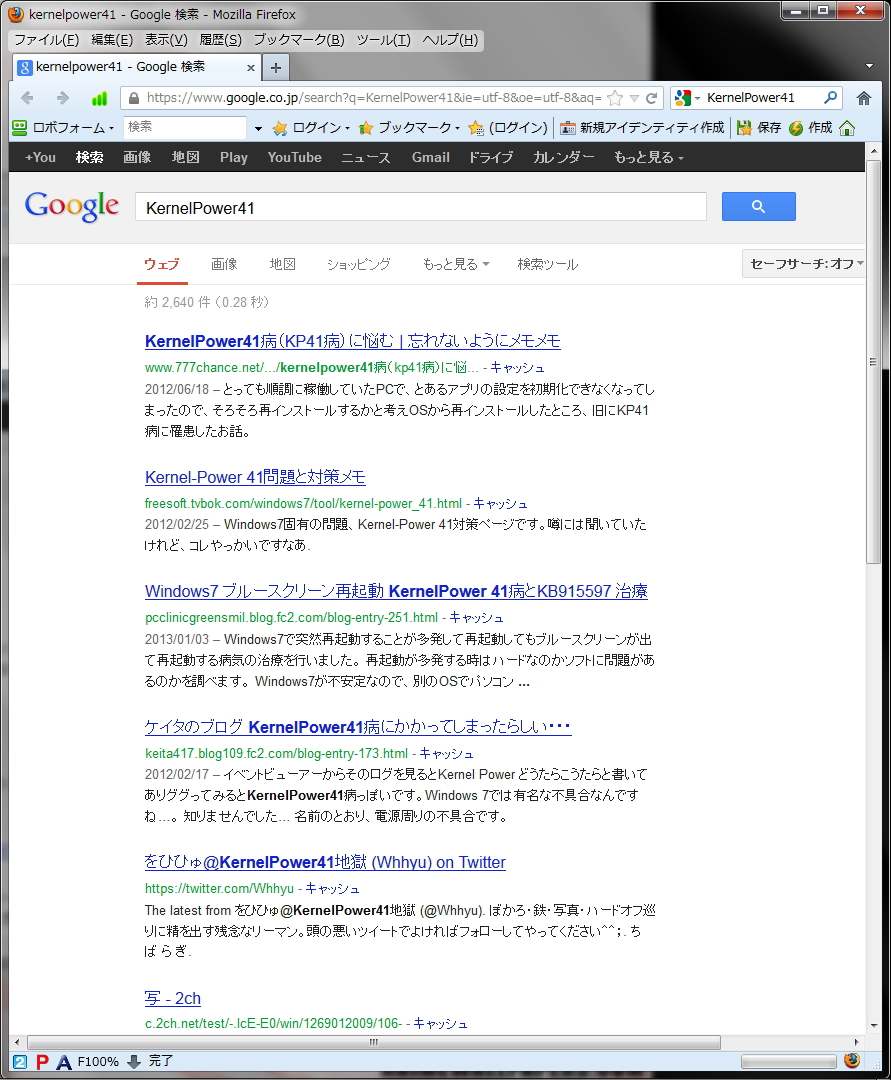Viewport: 891px width, 1080px height.
Task: Click 新規アイデンティティ作成 in RoboForm toolbar
Action: click(x=642, y=127)
